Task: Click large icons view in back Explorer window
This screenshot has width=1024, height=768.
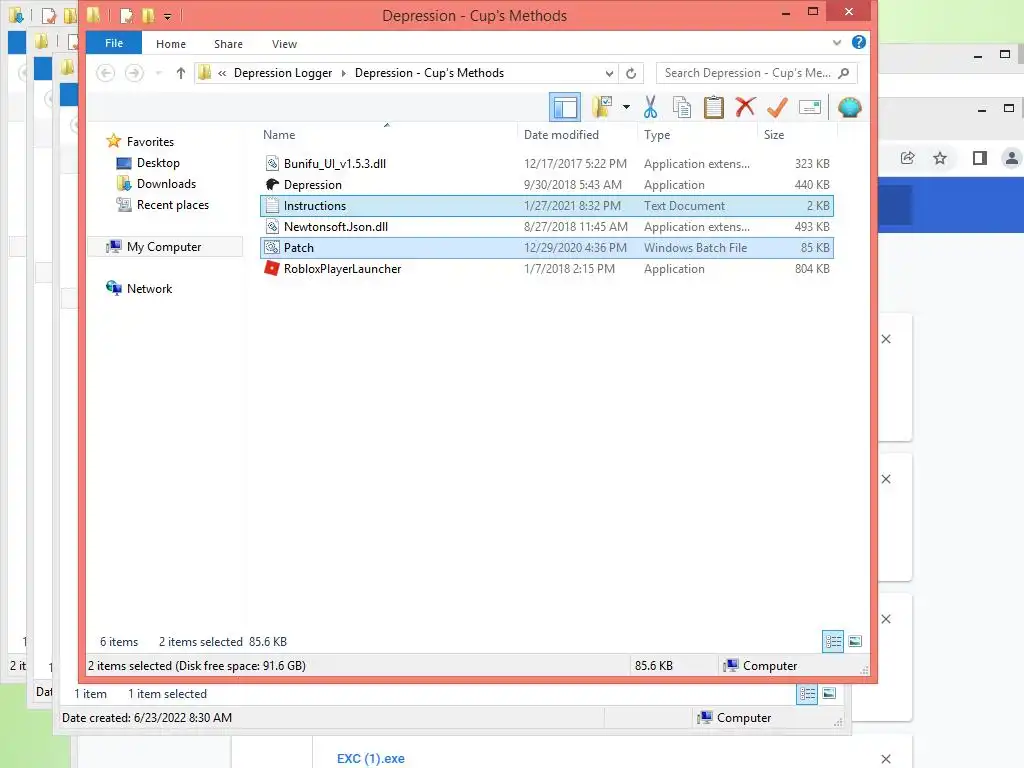Action: point(829,694)
